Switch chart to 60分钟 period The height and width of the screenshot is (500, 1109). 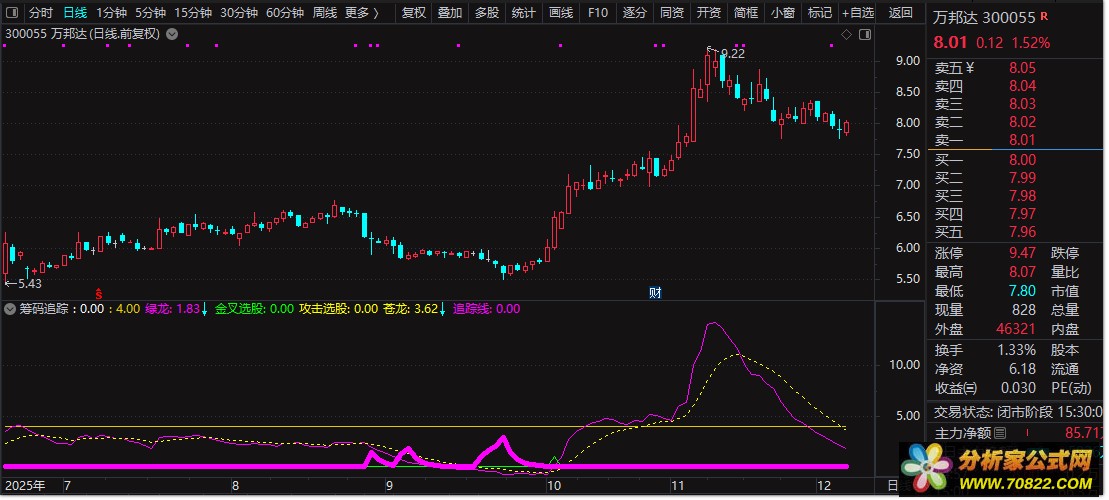pos(283,13)
